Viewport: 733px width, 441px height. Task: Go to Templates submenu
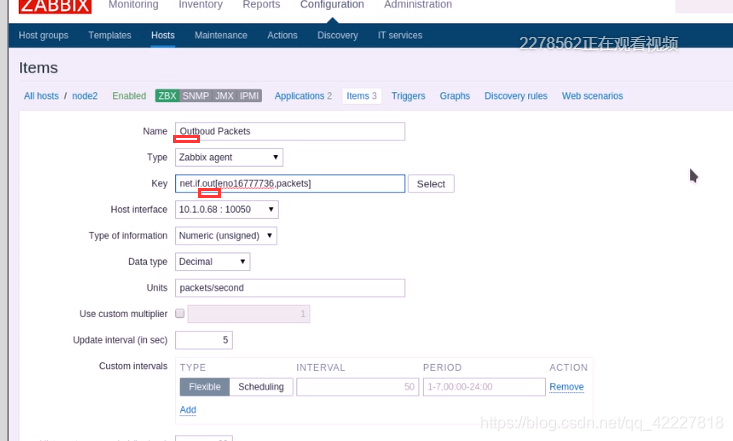pyautogui.click(x=110, y=36)
